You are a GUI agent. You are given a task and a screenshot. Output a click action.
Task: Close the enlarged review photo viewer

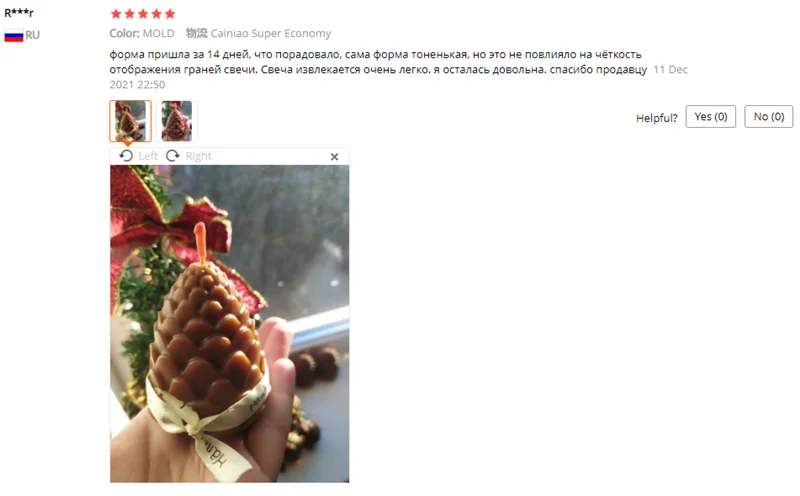tap(334, 157)
